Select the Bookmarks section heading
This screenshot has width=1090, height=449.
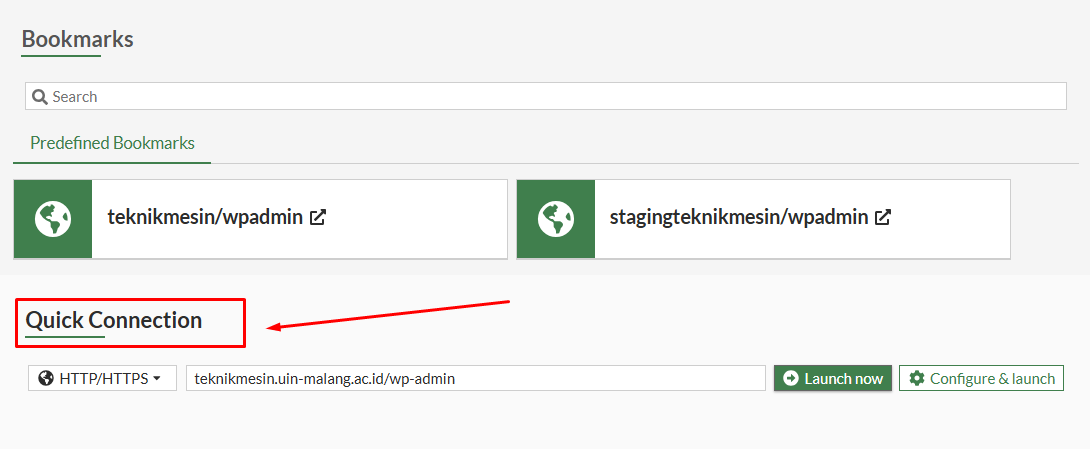pos(77,39)
